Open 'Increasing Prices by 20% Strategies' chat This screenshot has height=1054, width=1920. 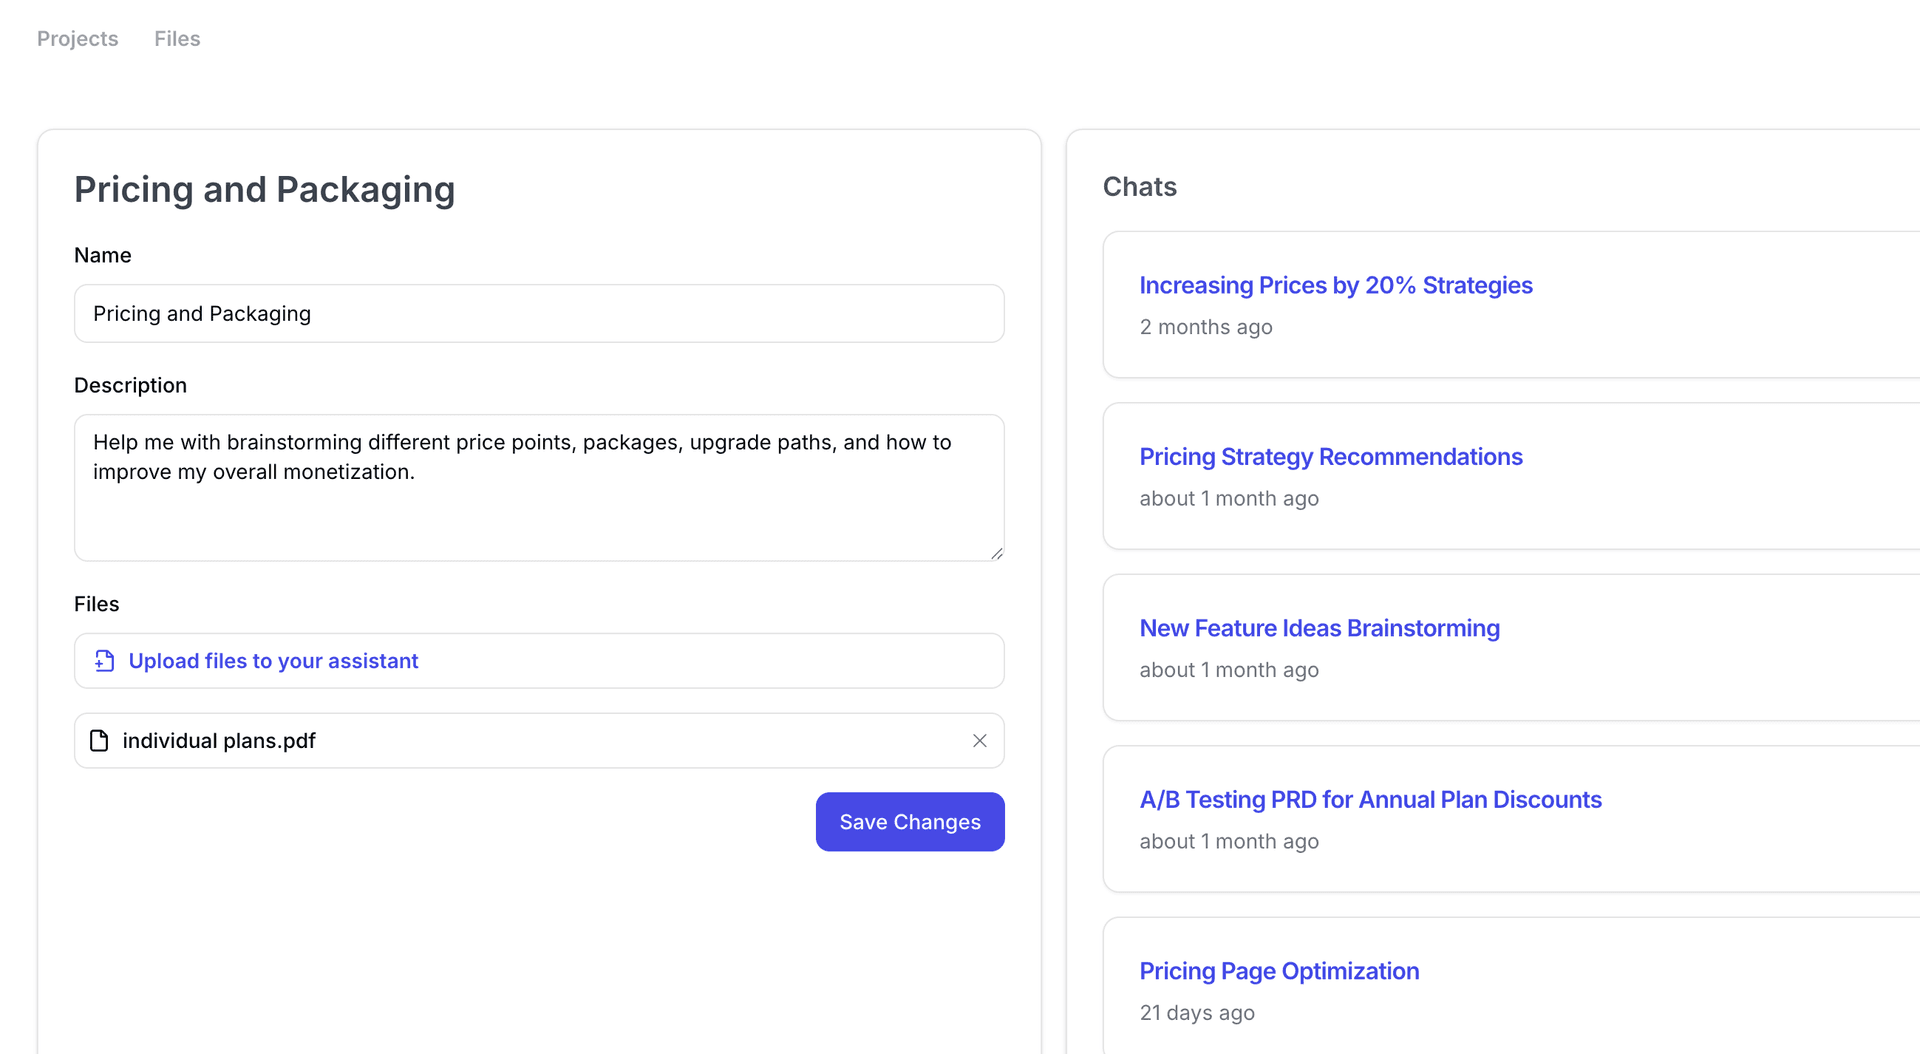[x=1335, y=286]
